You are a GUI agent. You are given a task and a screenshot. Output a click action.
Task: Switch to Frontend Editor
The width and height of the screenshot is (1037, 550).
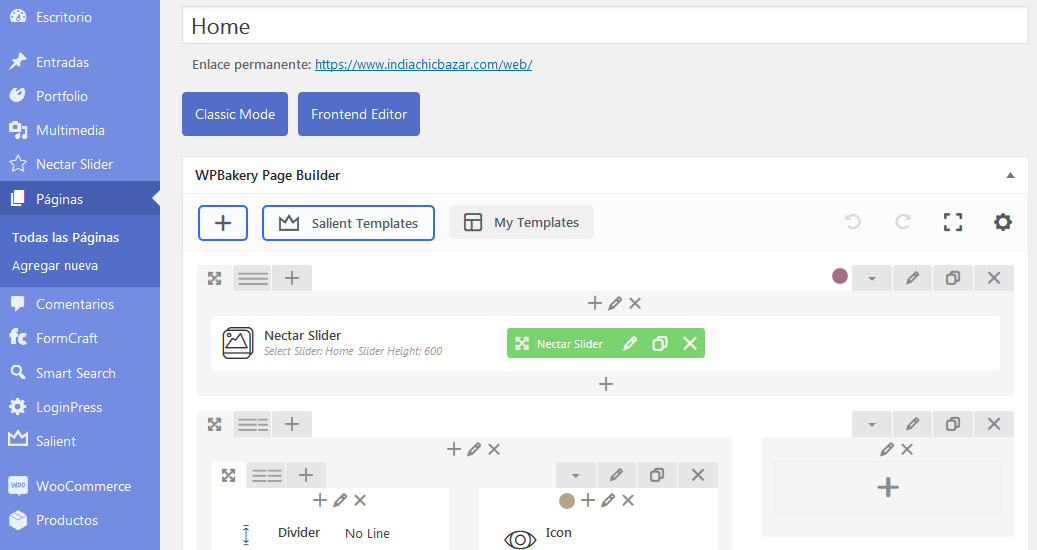358,114
